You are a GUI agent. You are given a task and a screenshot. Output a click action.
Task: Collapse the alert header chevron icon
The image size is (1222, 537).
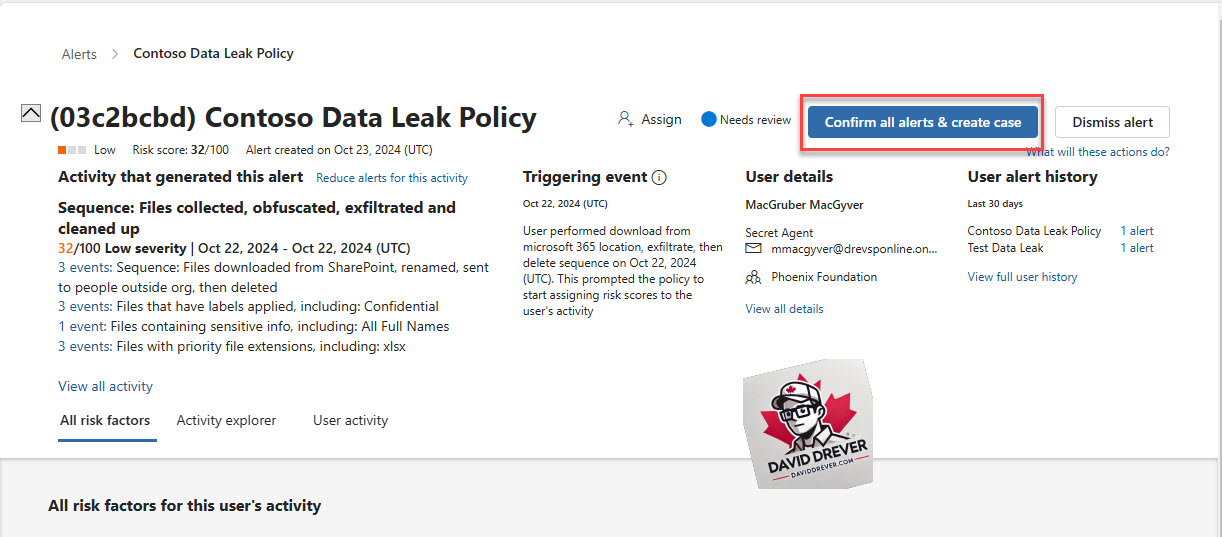(31, 114)
